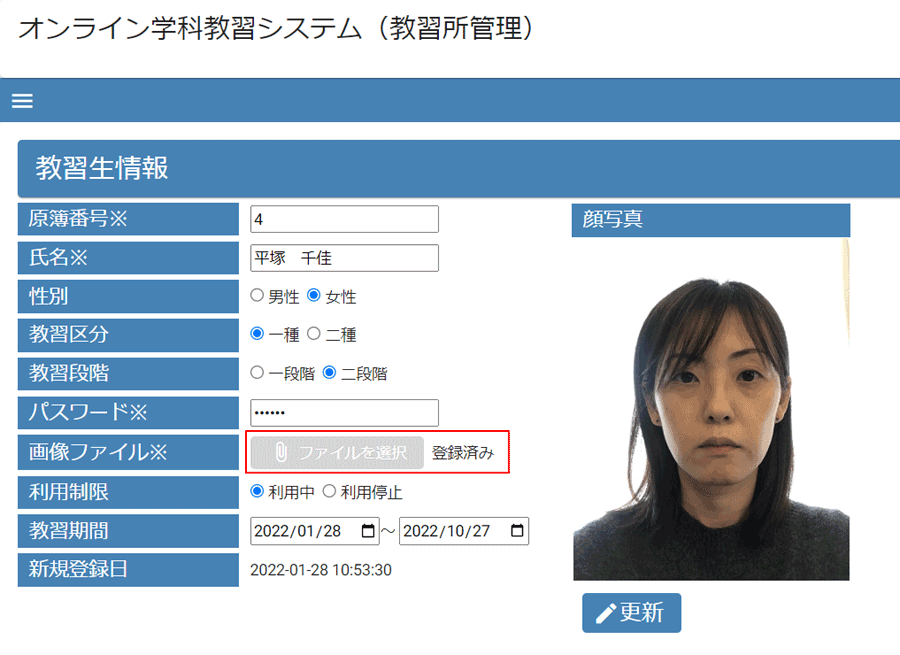Click the 登録済み status text
Viewport: 900px width, 655px height.
click(463, 452)
